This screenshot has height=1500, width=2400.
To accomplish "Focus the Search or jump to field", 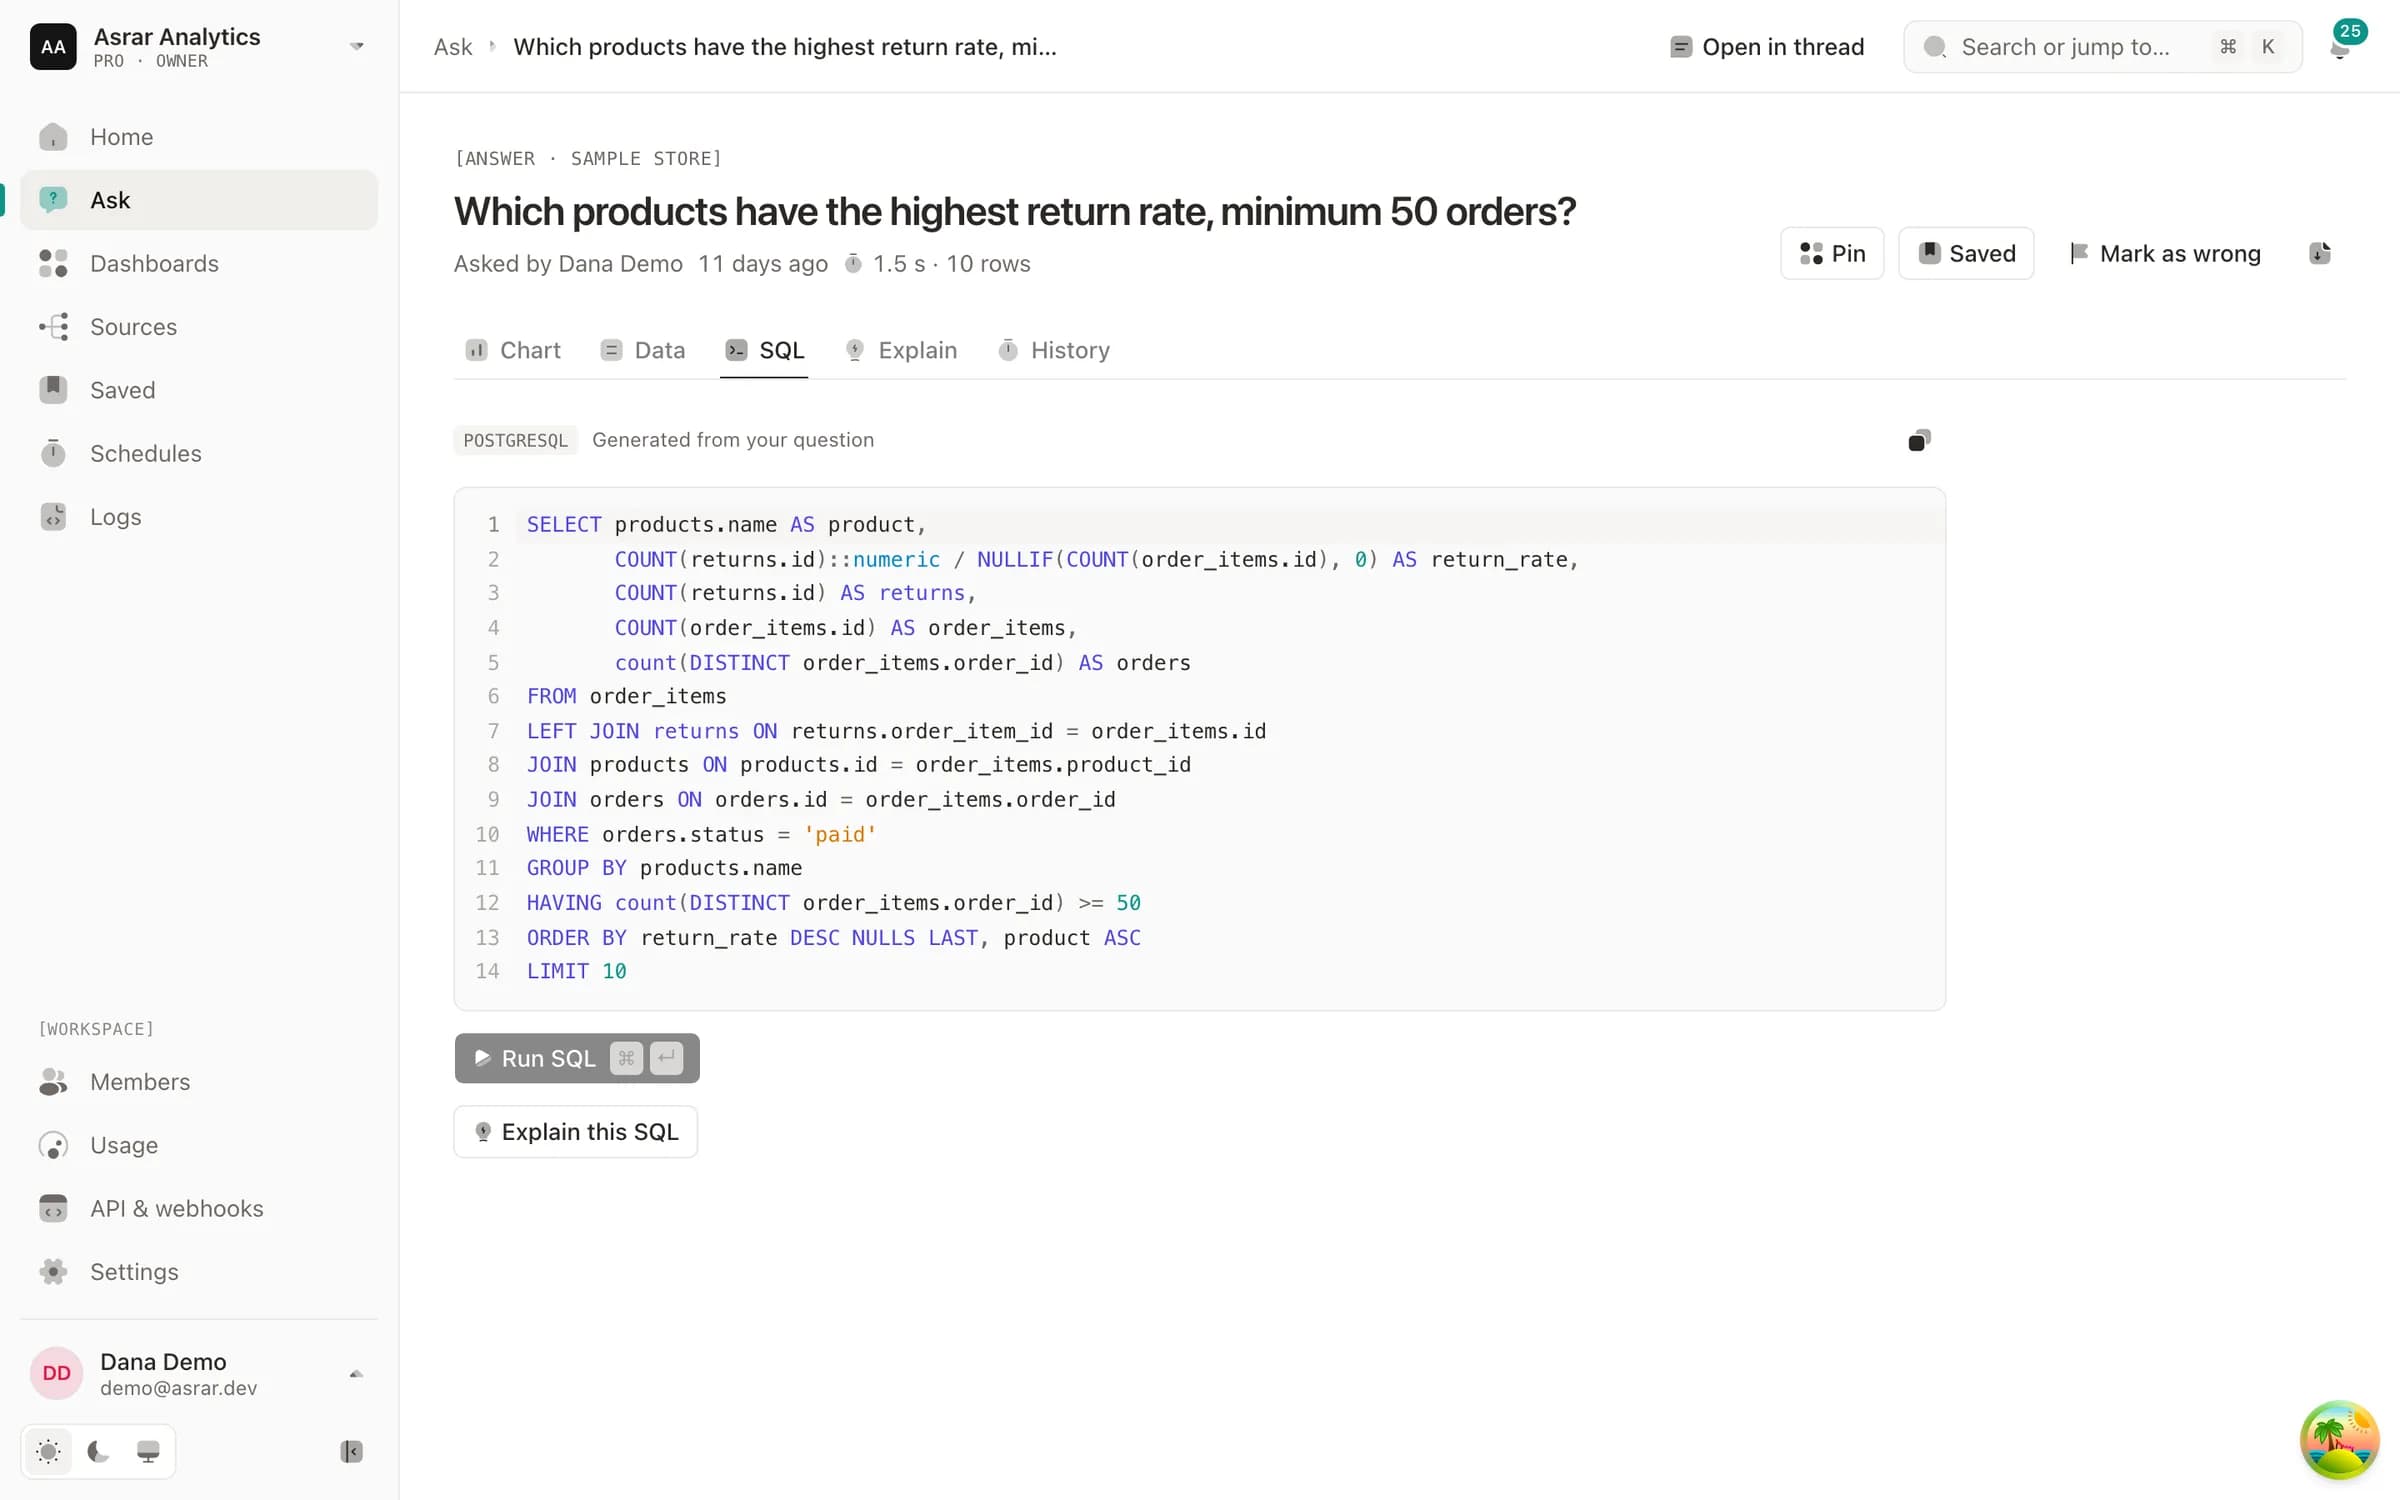I will click(x=2102, y=47).
